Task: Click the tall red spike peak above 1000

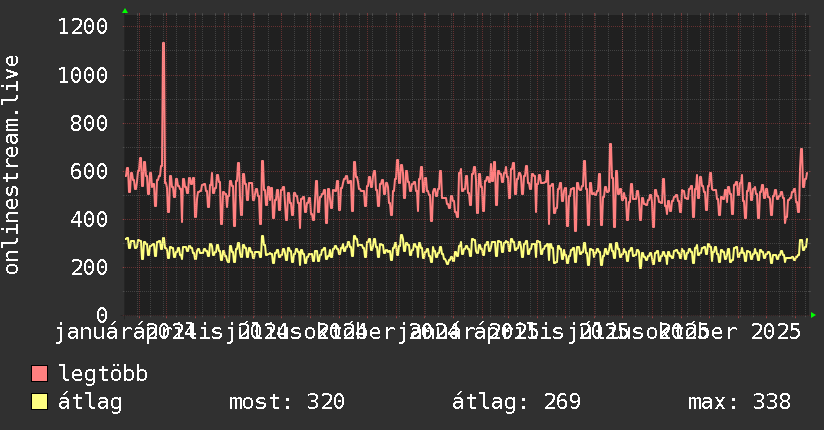Action: [163, 44]
